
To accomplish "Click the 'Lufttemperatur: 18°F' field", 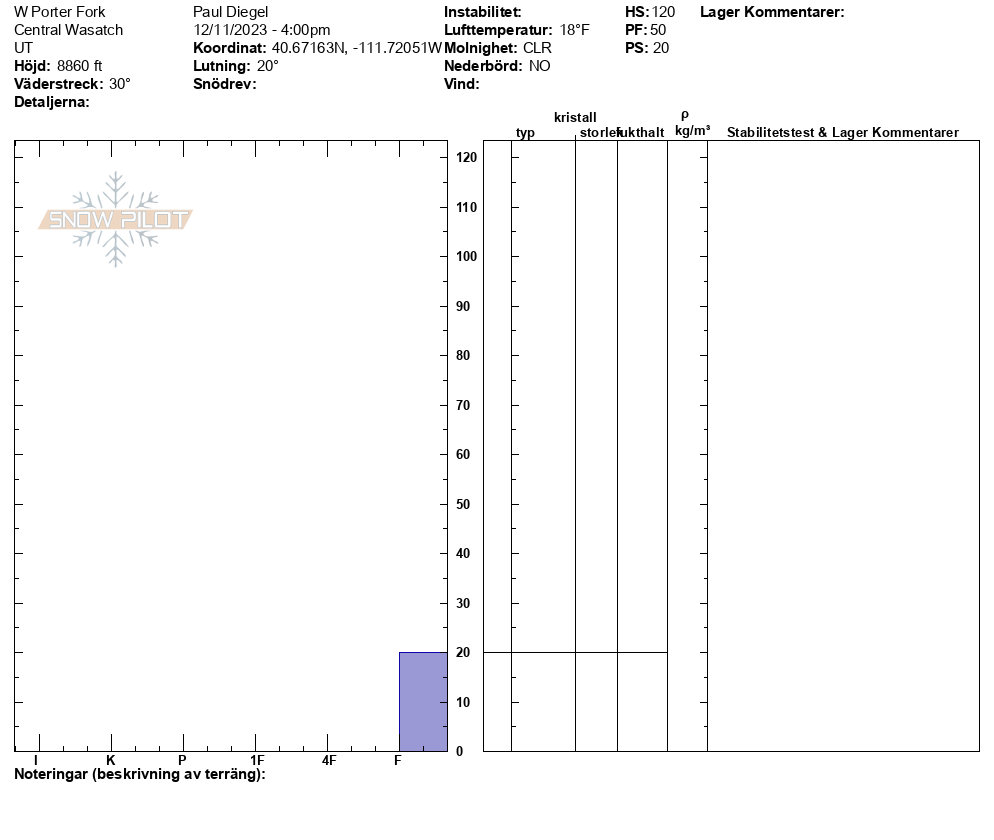I will [x=517, y=30].
